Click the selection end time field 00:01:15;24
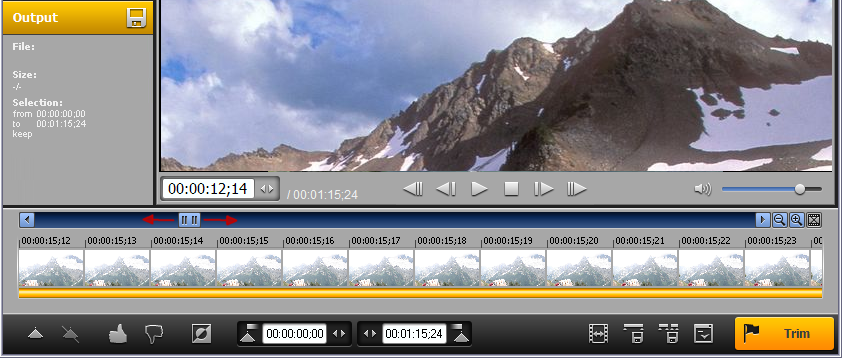Image resolution: width=844 pixels, height=360 pixels. point(414,334)
